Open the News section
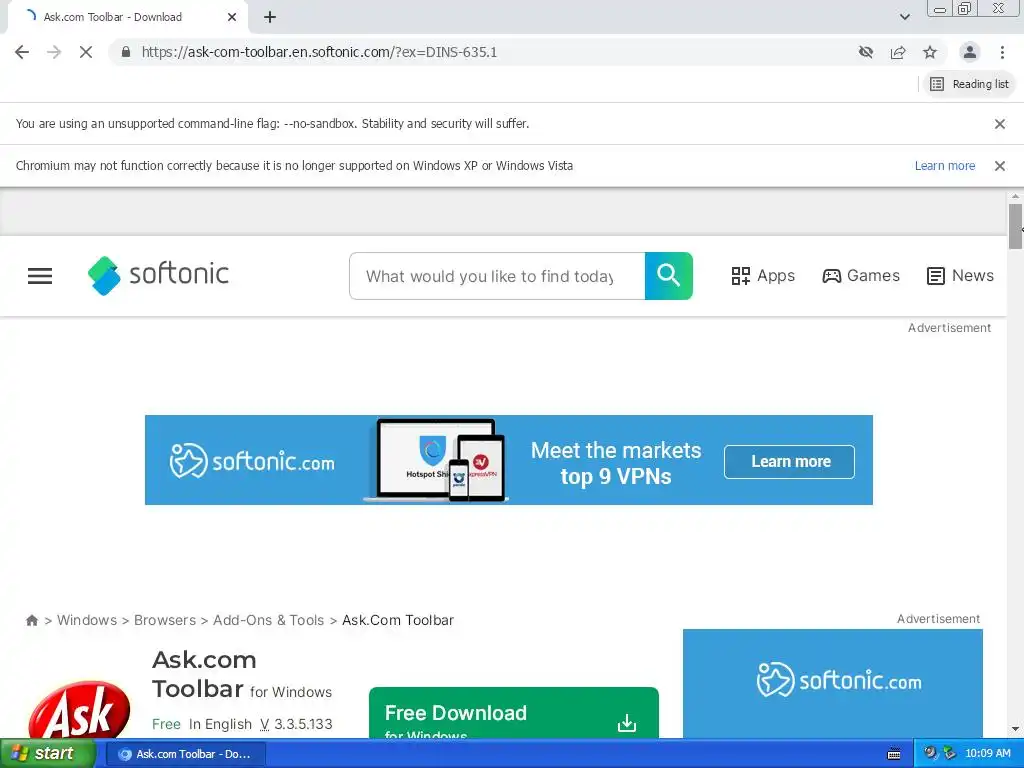 click(x=961, y=276)
